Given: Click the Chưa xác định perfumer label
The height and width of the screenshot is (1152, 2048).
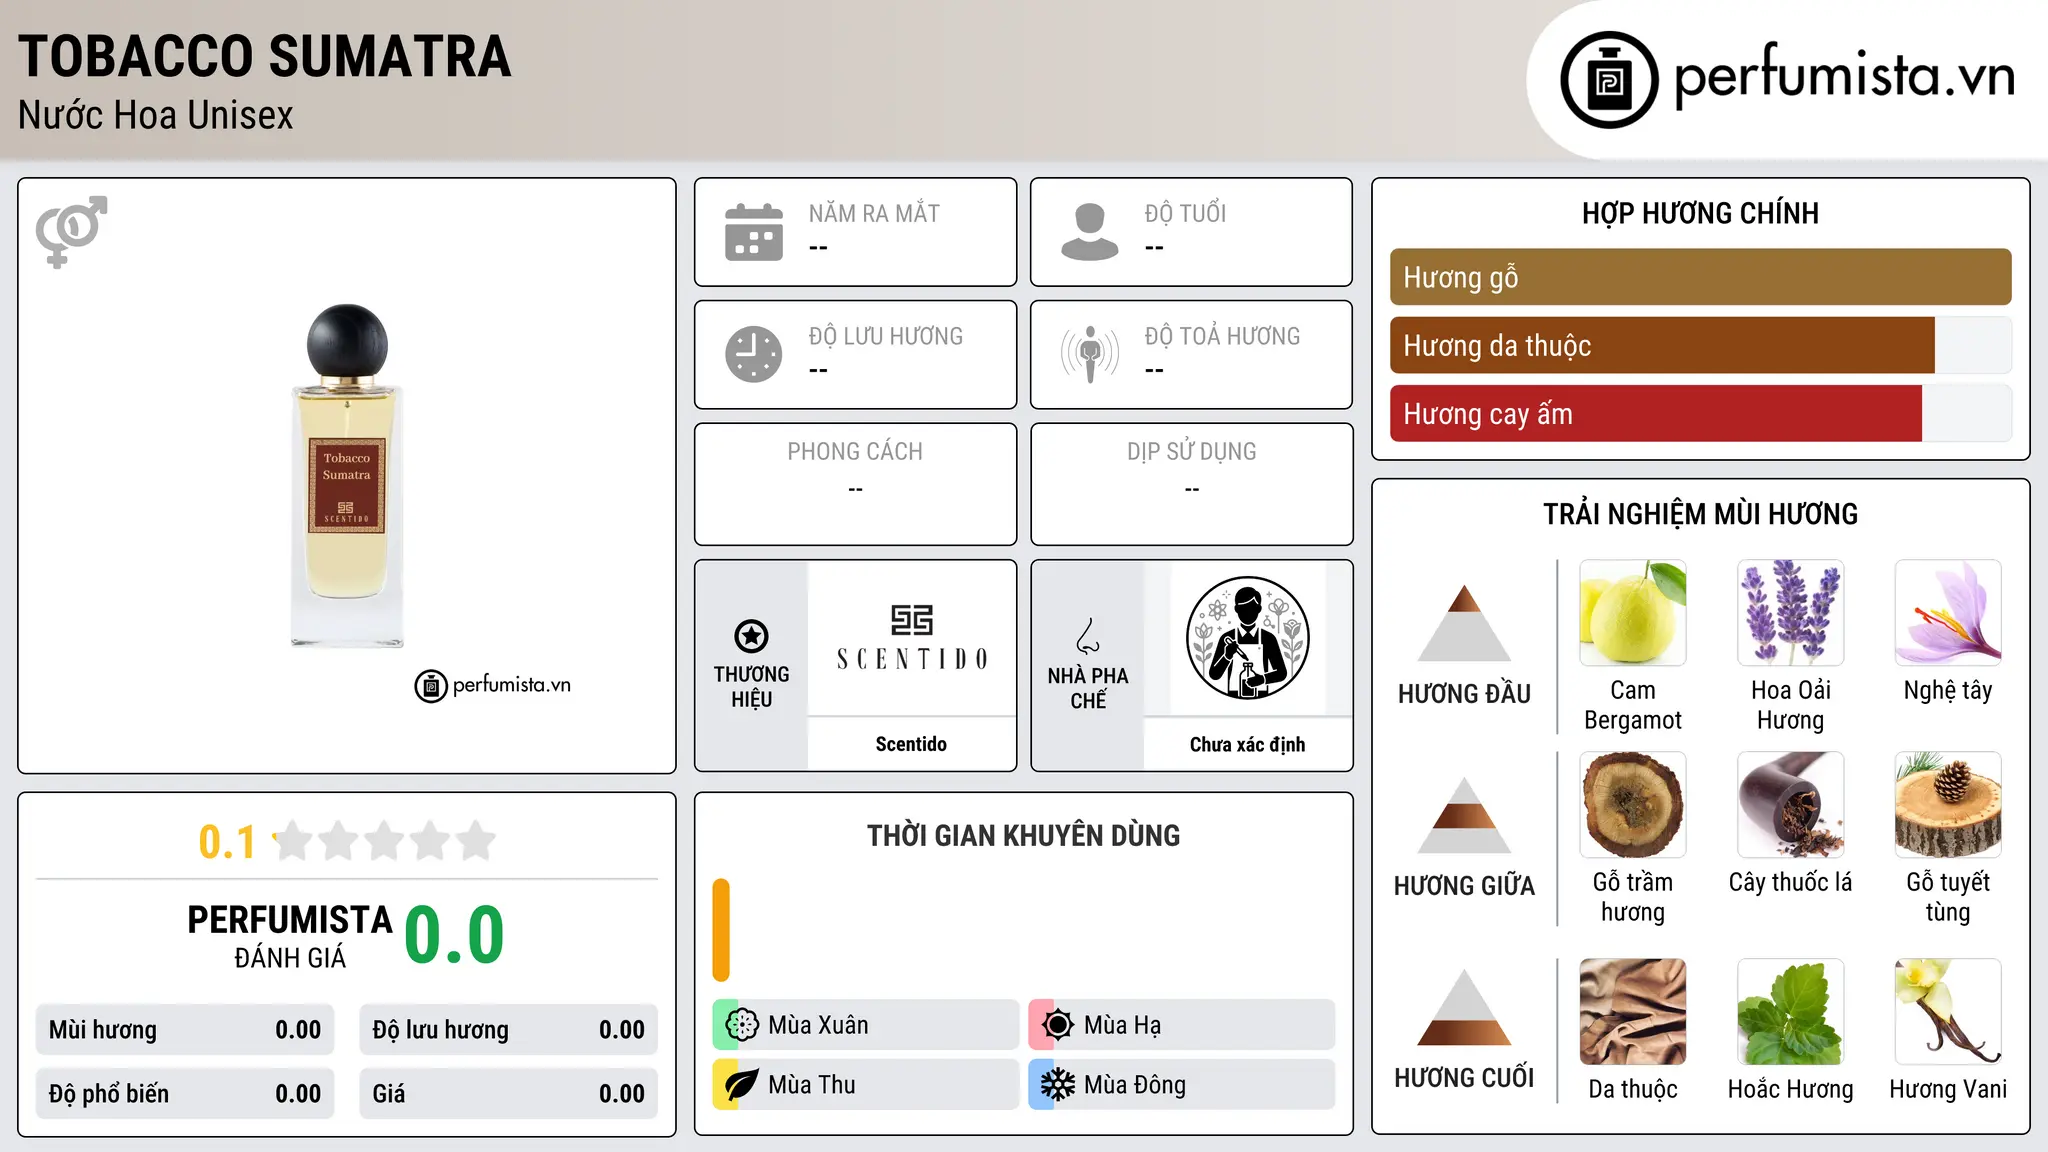Looking at the screenshot, I should click(1247, 744).
